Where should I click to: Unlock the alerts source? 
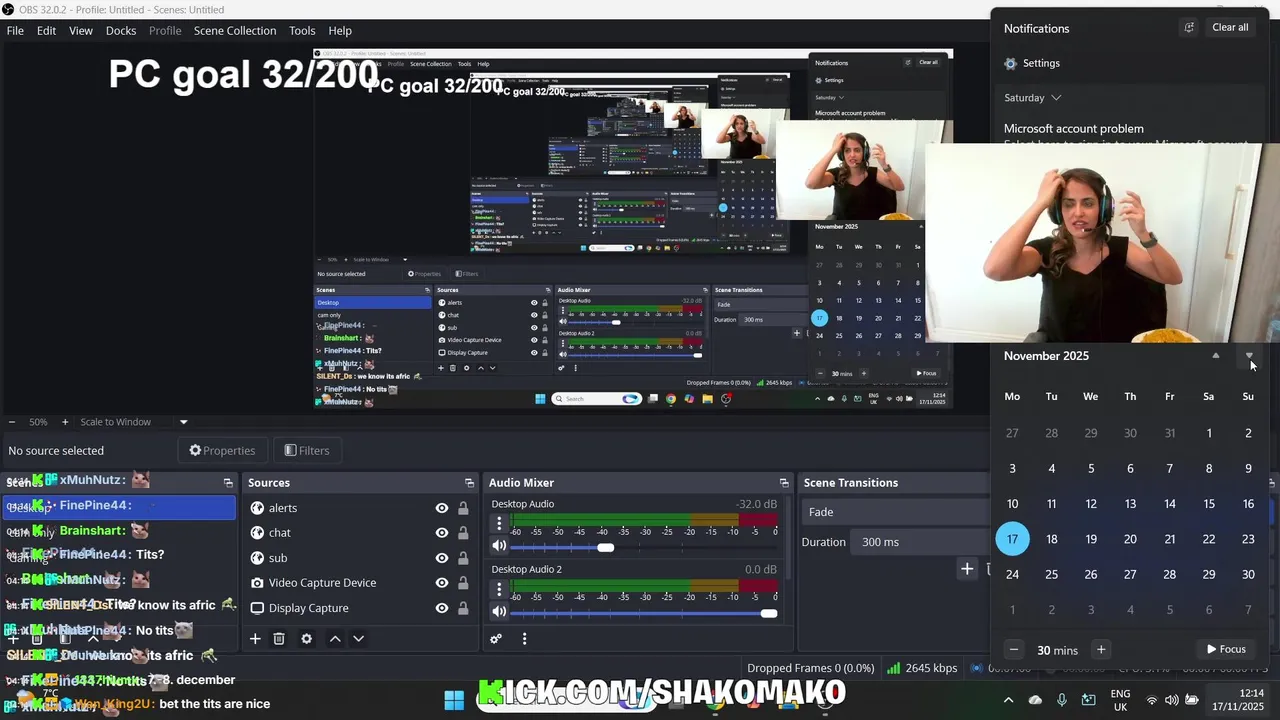coord(463,508)
